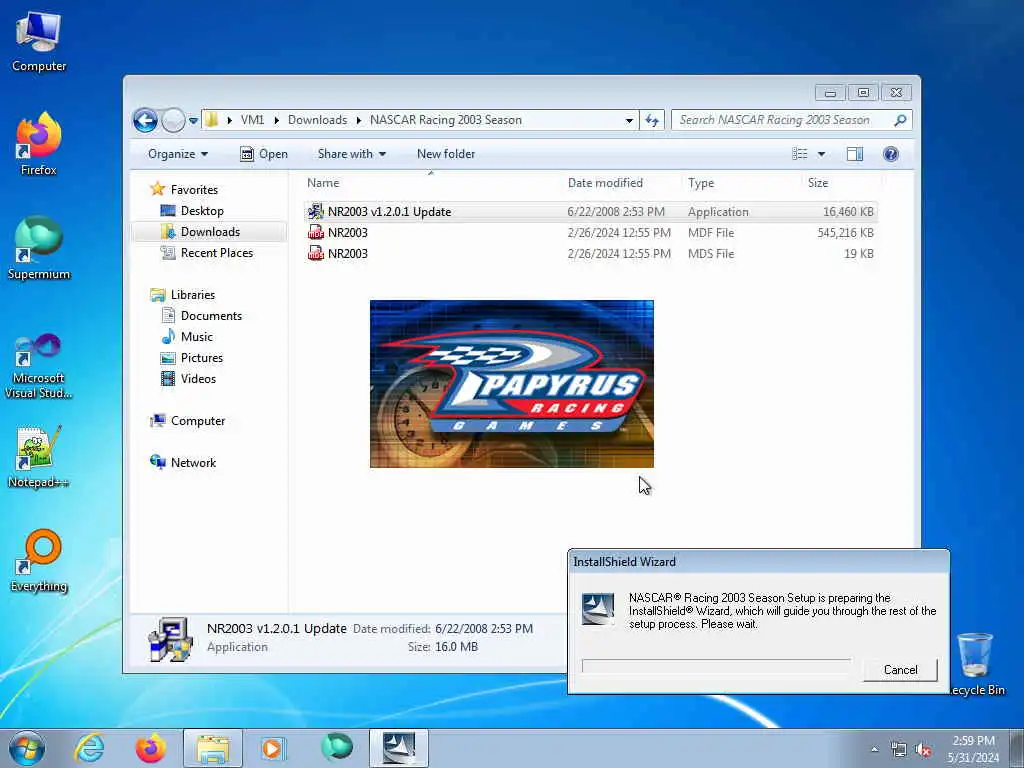1024x768 pixels.
Task: Open the More view options dropdown arrow
Action: 822,154
